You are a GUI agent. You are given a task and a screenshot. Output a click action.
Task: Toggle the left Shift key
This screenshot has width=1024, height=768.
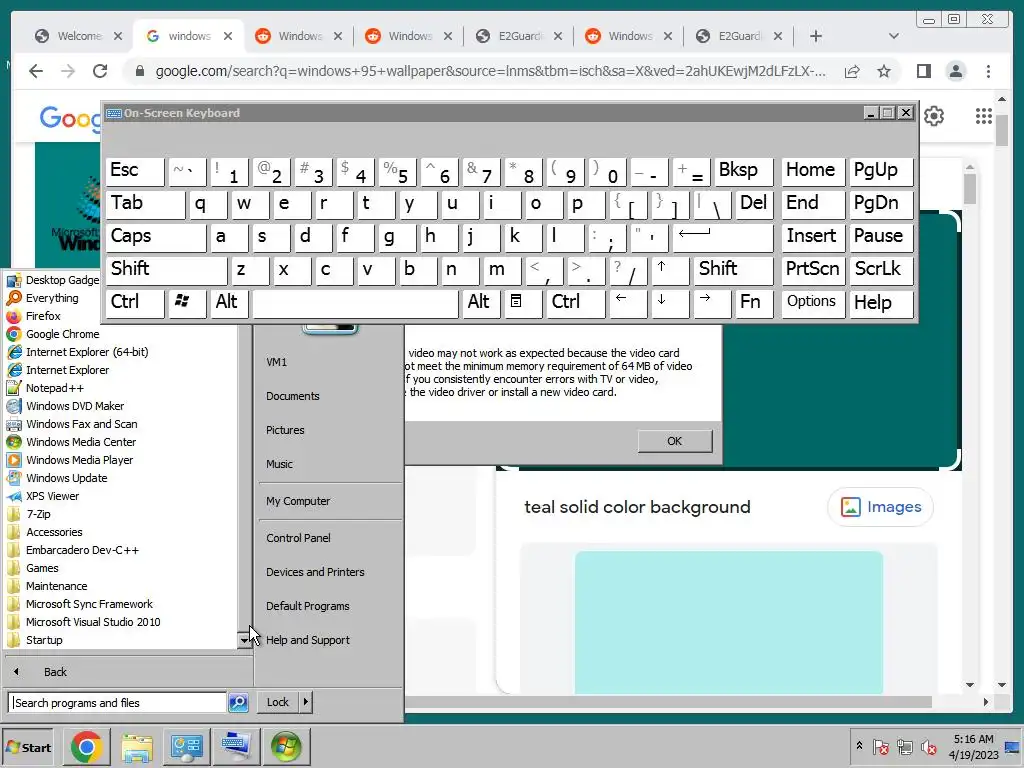pyautogui.click(x=166, y=269)
